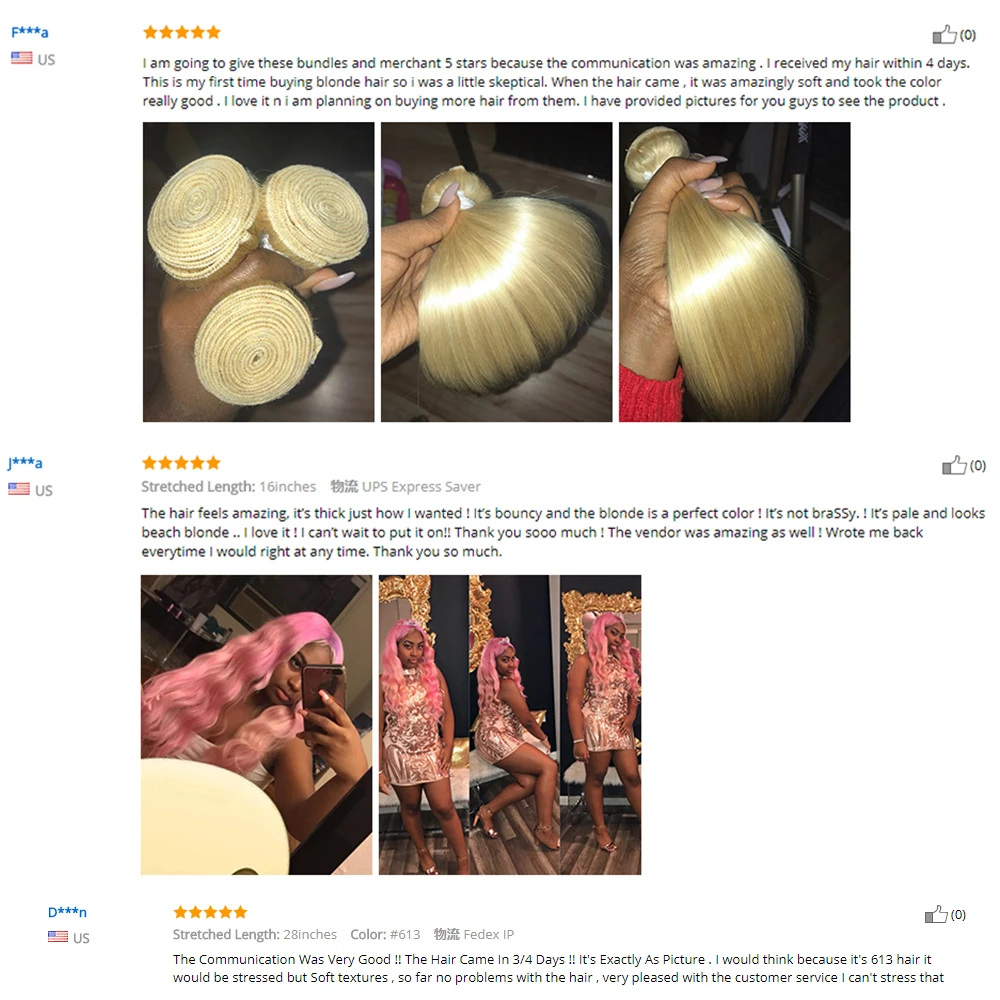1000x1000 pixels.
Task: Open reviewer name D***n
Action: pos(67,912)
